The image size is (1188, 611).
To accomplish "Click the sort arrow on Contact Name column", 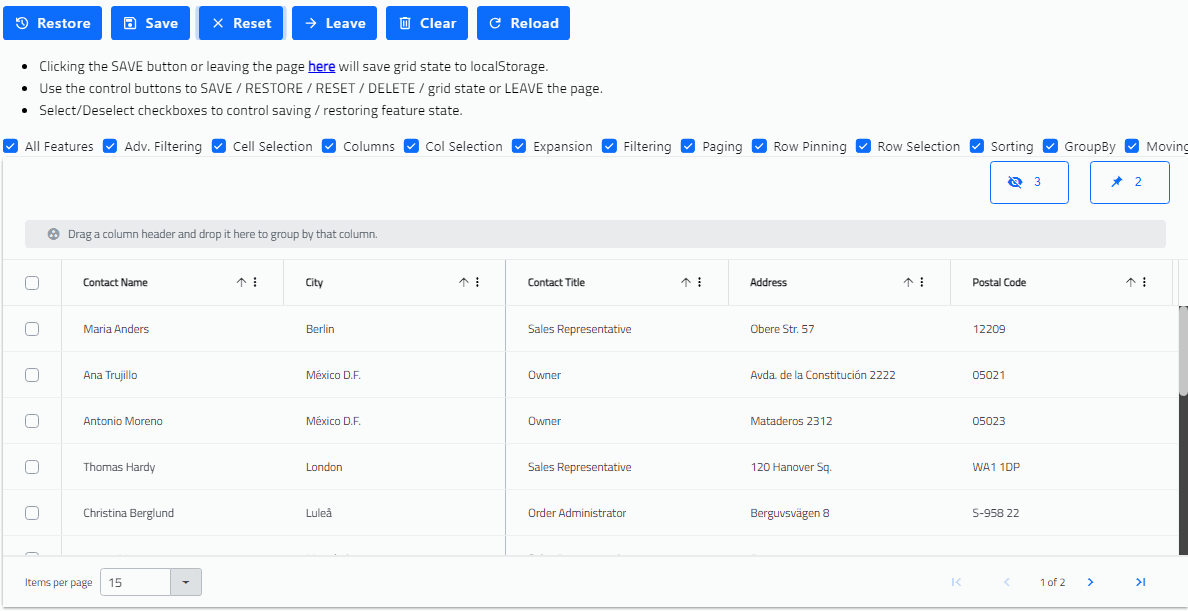I will (241, 283).
